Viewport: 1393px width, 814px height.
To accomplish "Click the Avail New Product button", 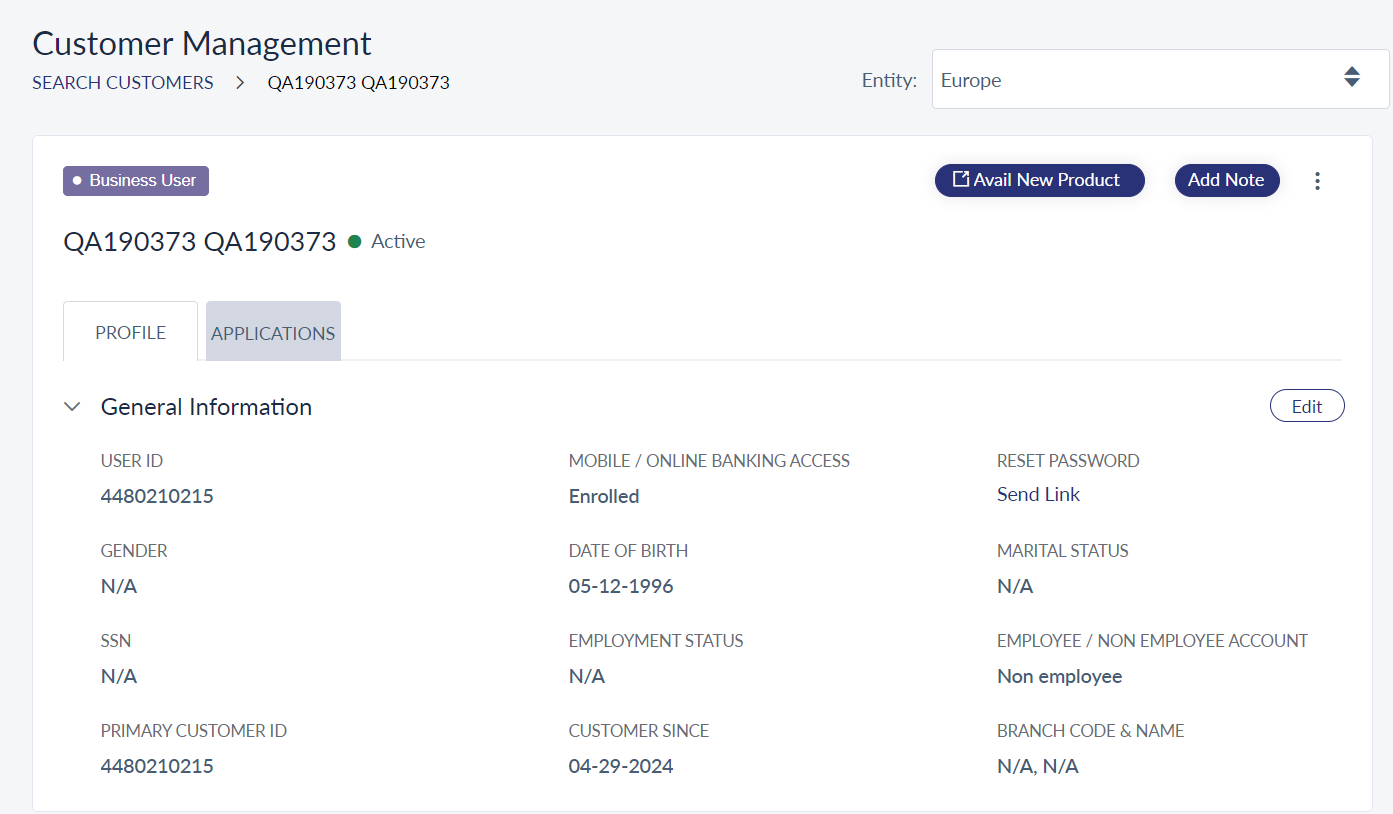I will click(x=1039, y=180).
